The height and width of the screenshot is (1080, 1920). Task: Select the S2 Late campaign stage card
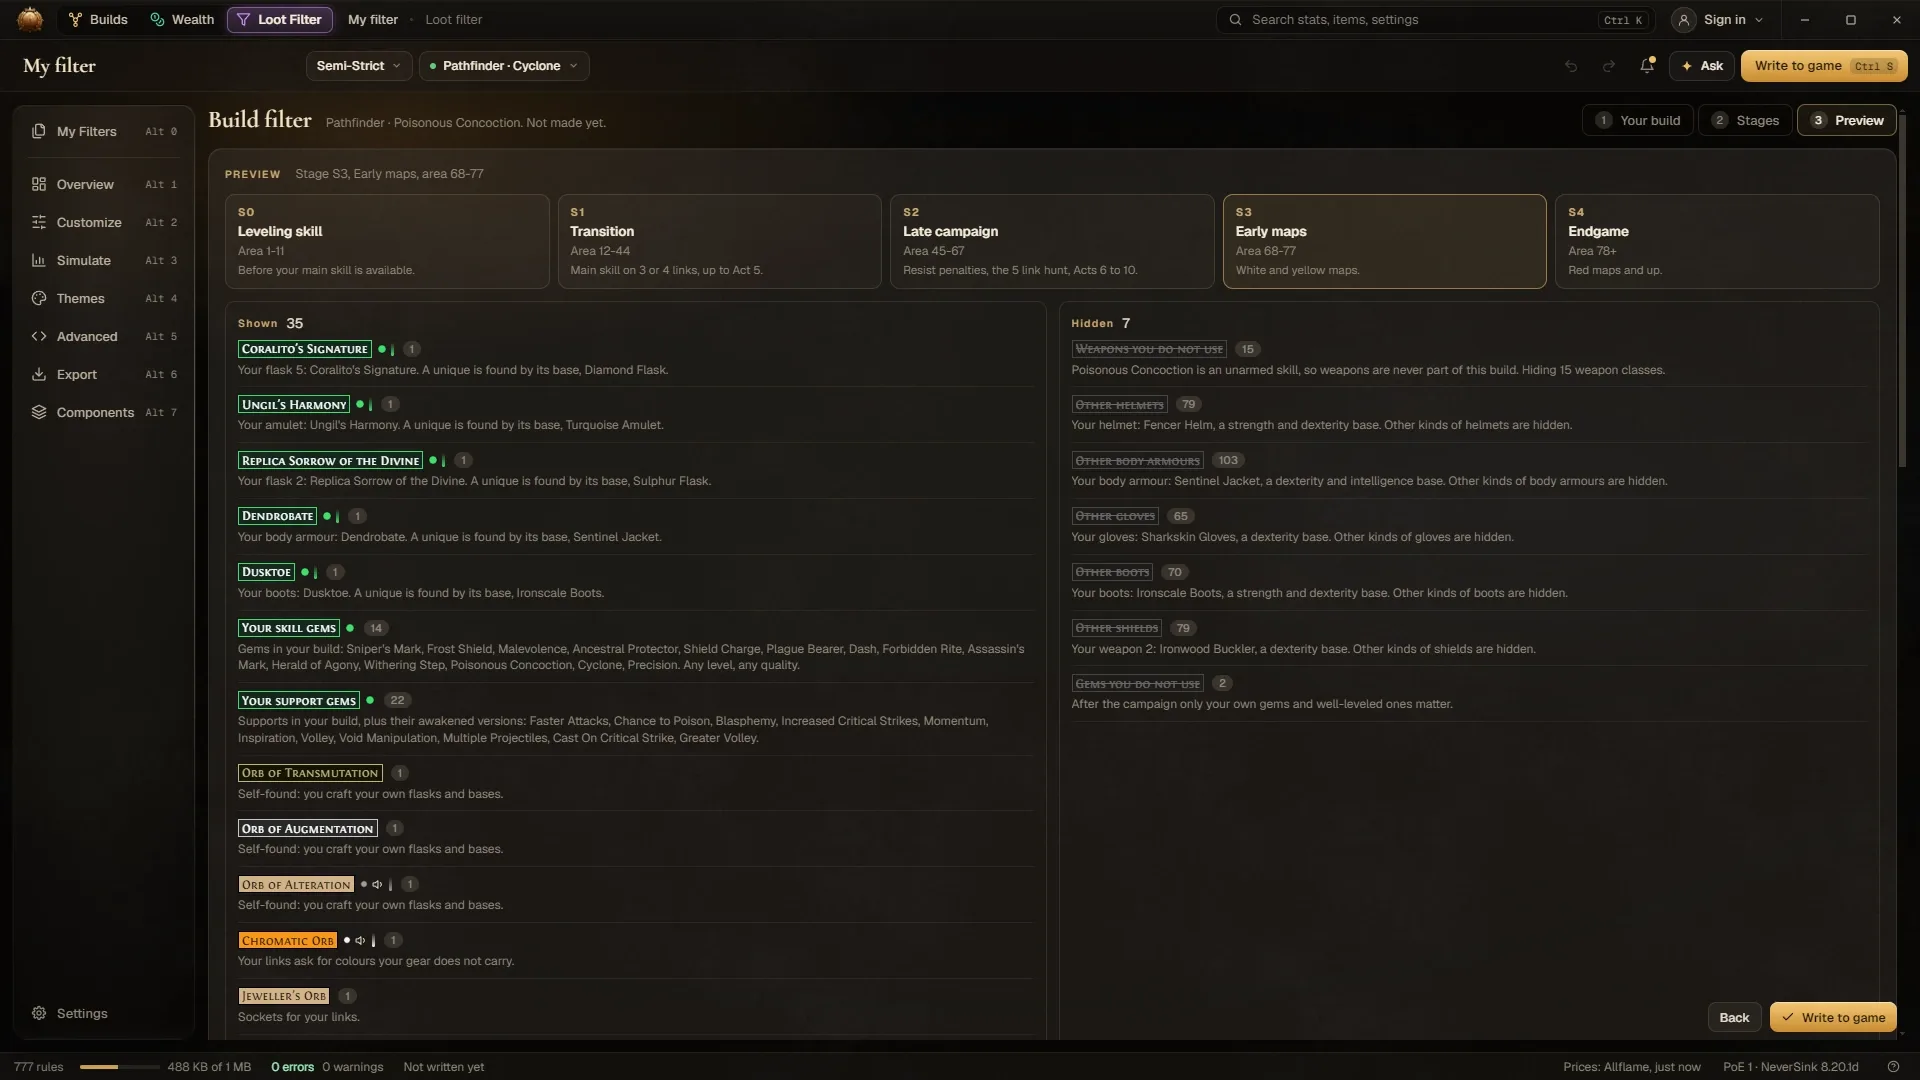1052,241
